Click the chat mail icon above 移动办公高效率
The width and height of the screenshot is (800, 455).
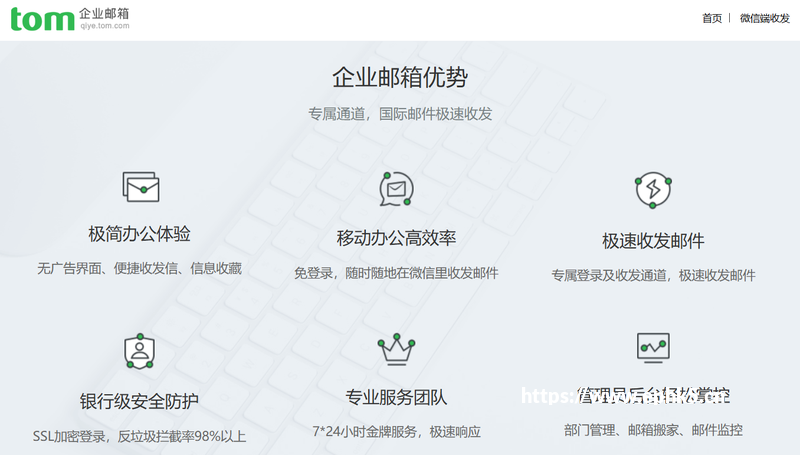tap(396, 189)
